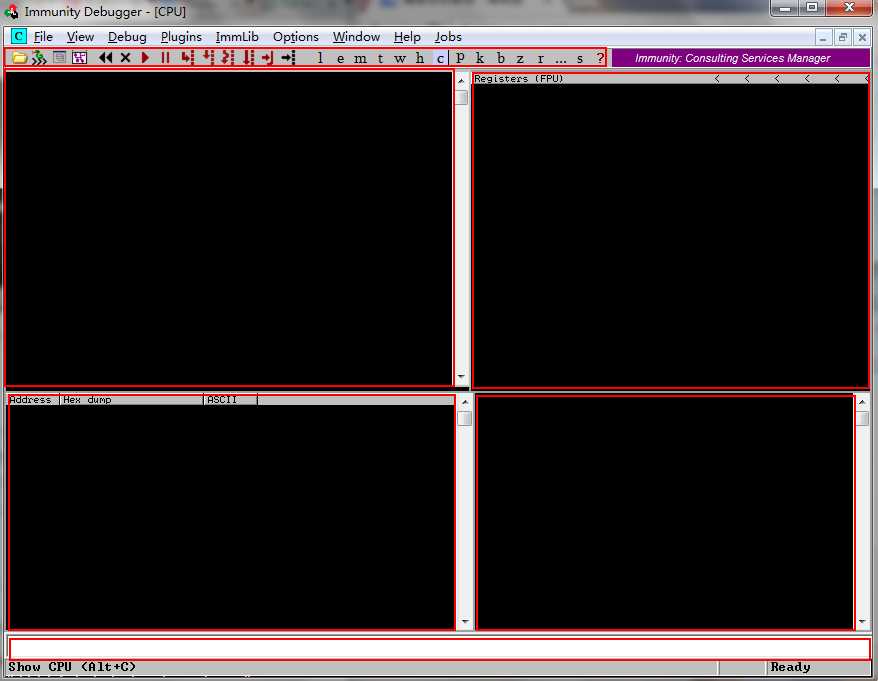Show CPU window with 'c' button
Image resolution: width=878 pixels, height=681 pixels.
[440, 58]
